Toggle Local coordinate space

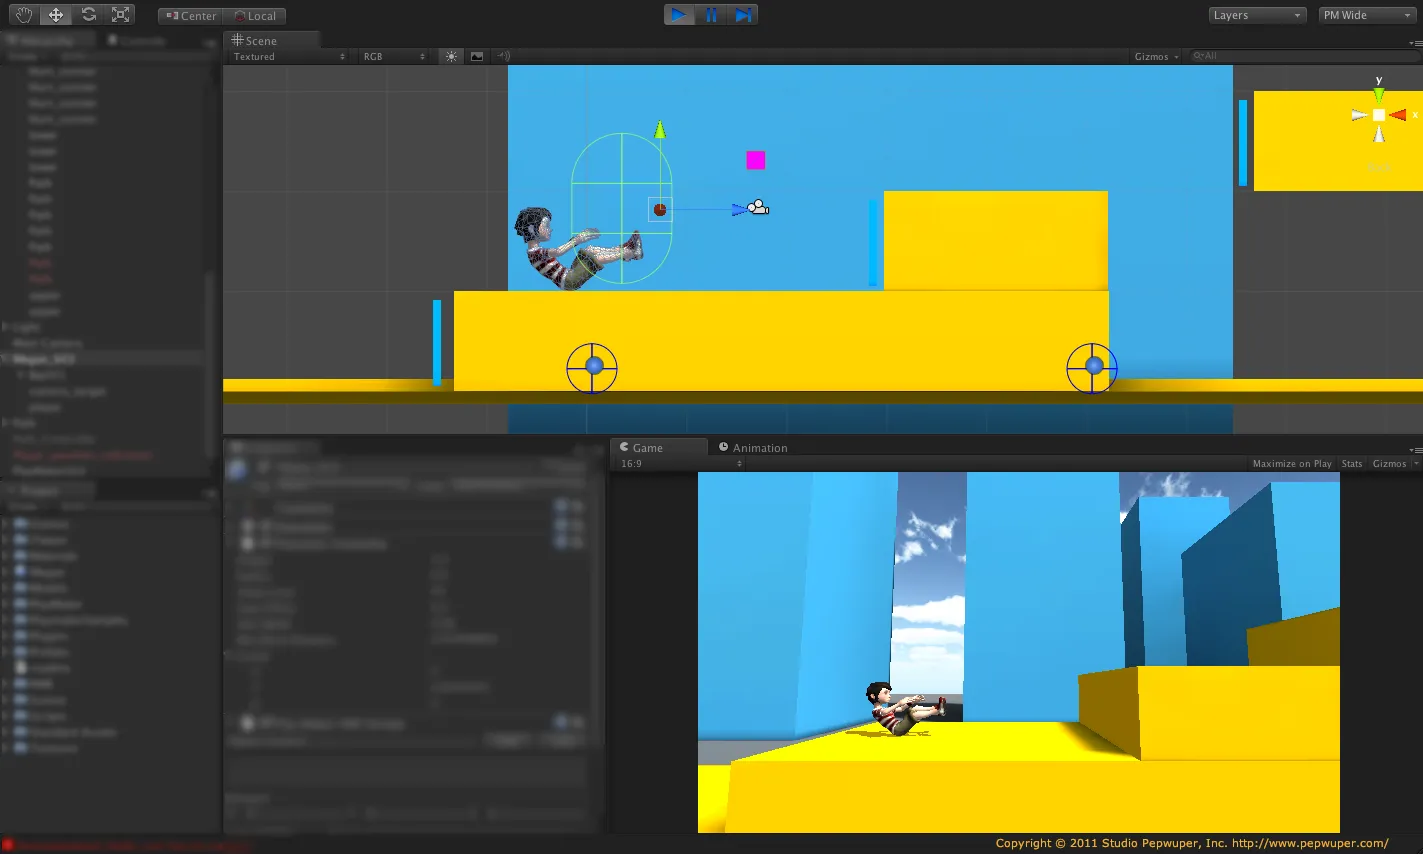point(256,15)
